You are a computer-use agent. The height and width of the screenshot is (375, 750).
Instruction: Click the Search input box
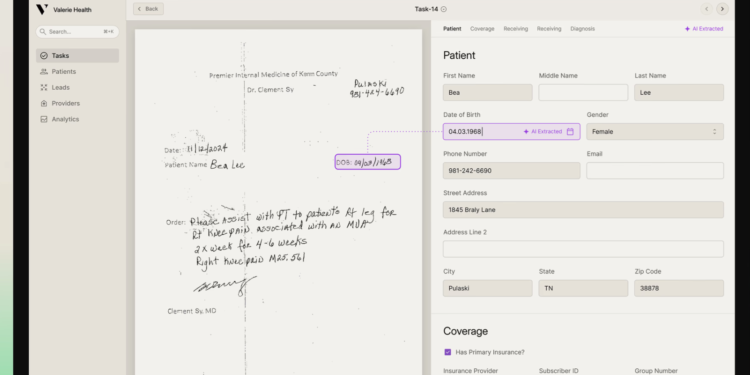tap(77, 32)
